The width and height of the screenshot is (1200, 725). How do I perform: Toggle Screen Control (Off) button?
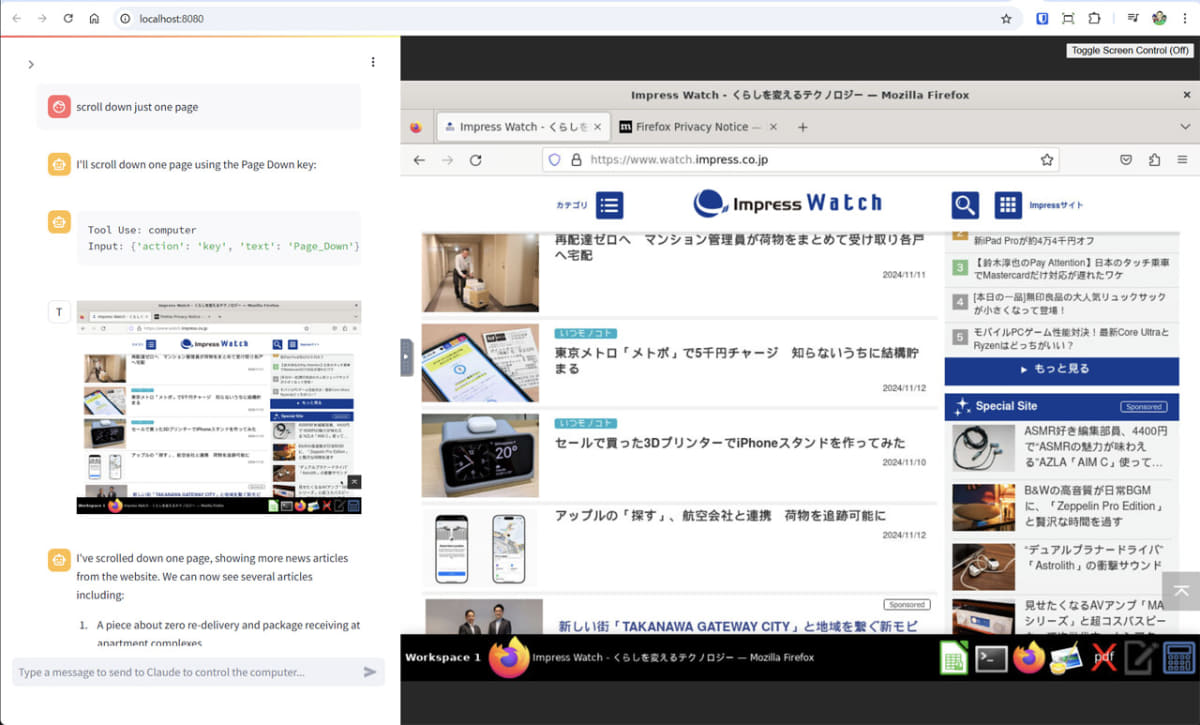(x=1131, y=50)
